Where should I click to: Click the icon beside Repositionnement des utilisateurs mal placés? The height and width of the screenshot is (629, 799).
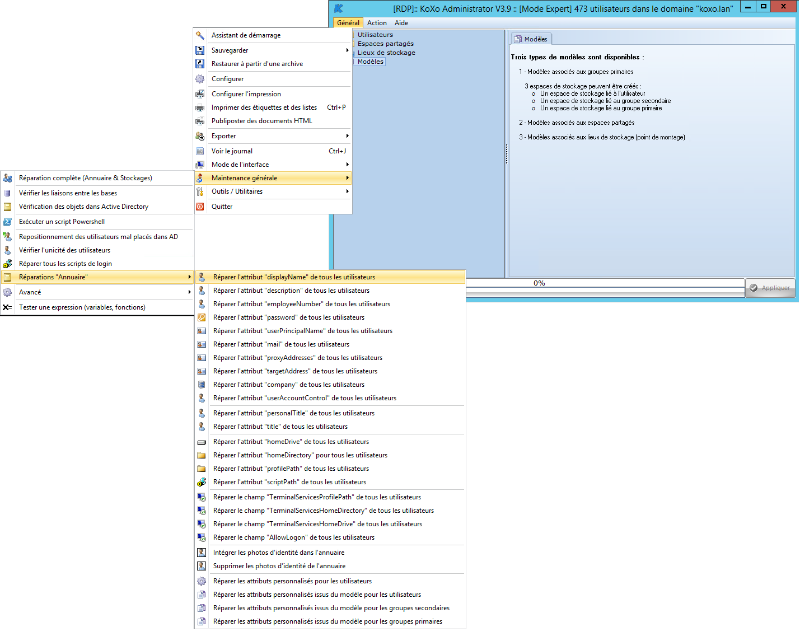(7, 237)
